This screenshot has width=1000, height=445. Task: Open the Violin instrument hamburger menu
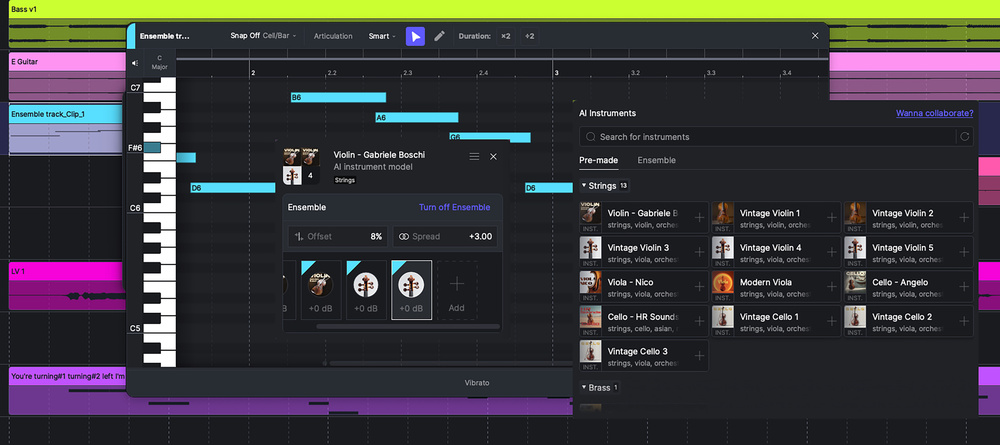coord(474,157)
